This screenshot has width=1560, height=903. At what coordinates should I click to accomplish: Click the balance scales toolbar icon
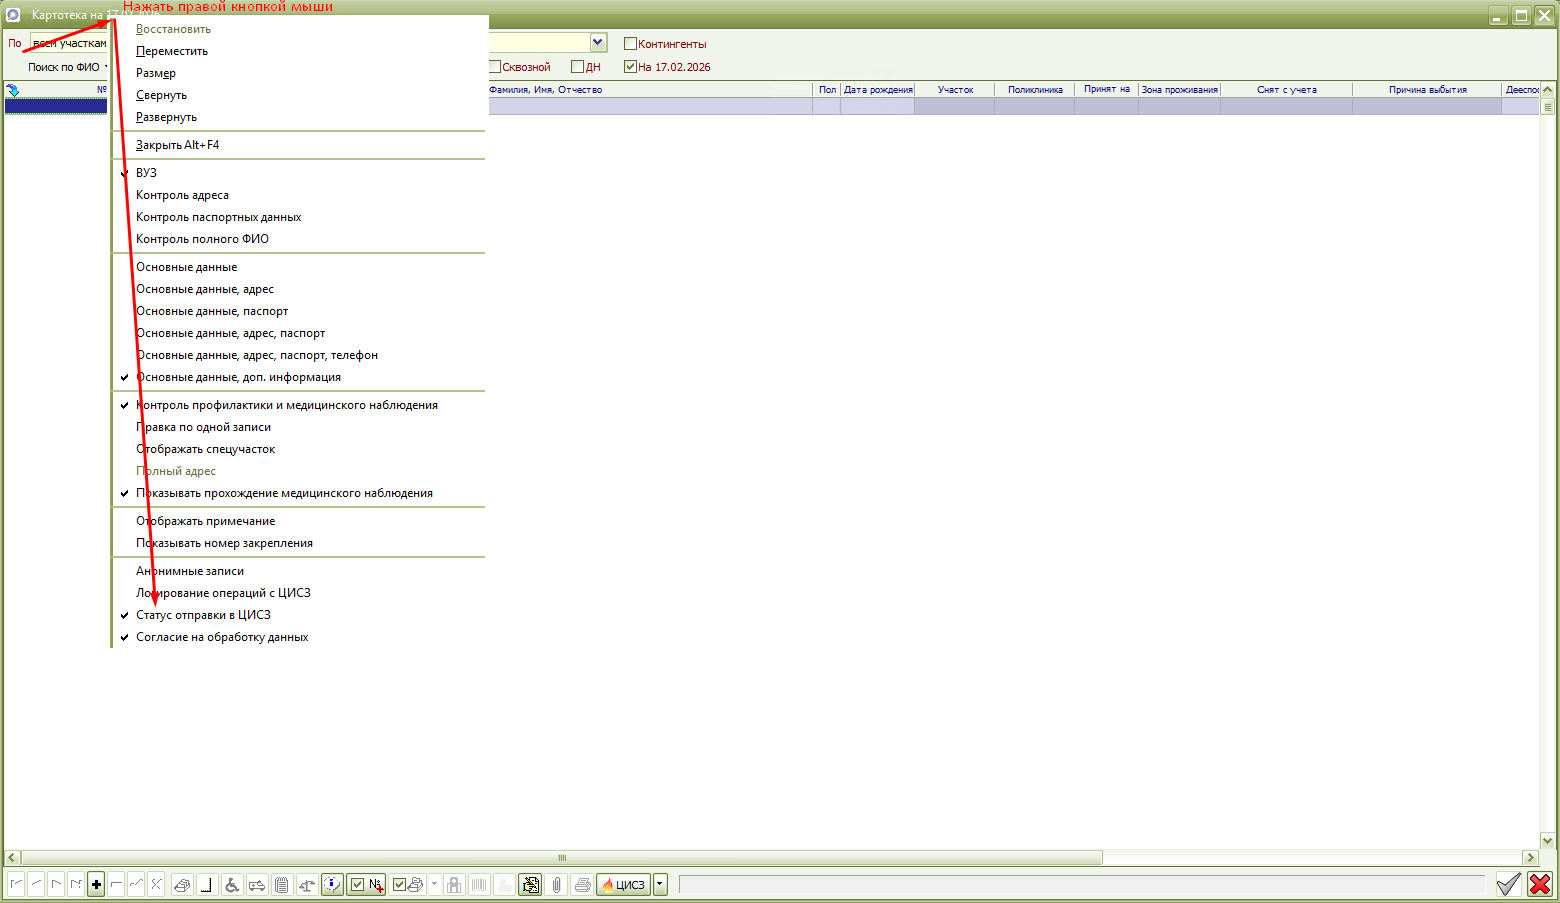point(307,885)
